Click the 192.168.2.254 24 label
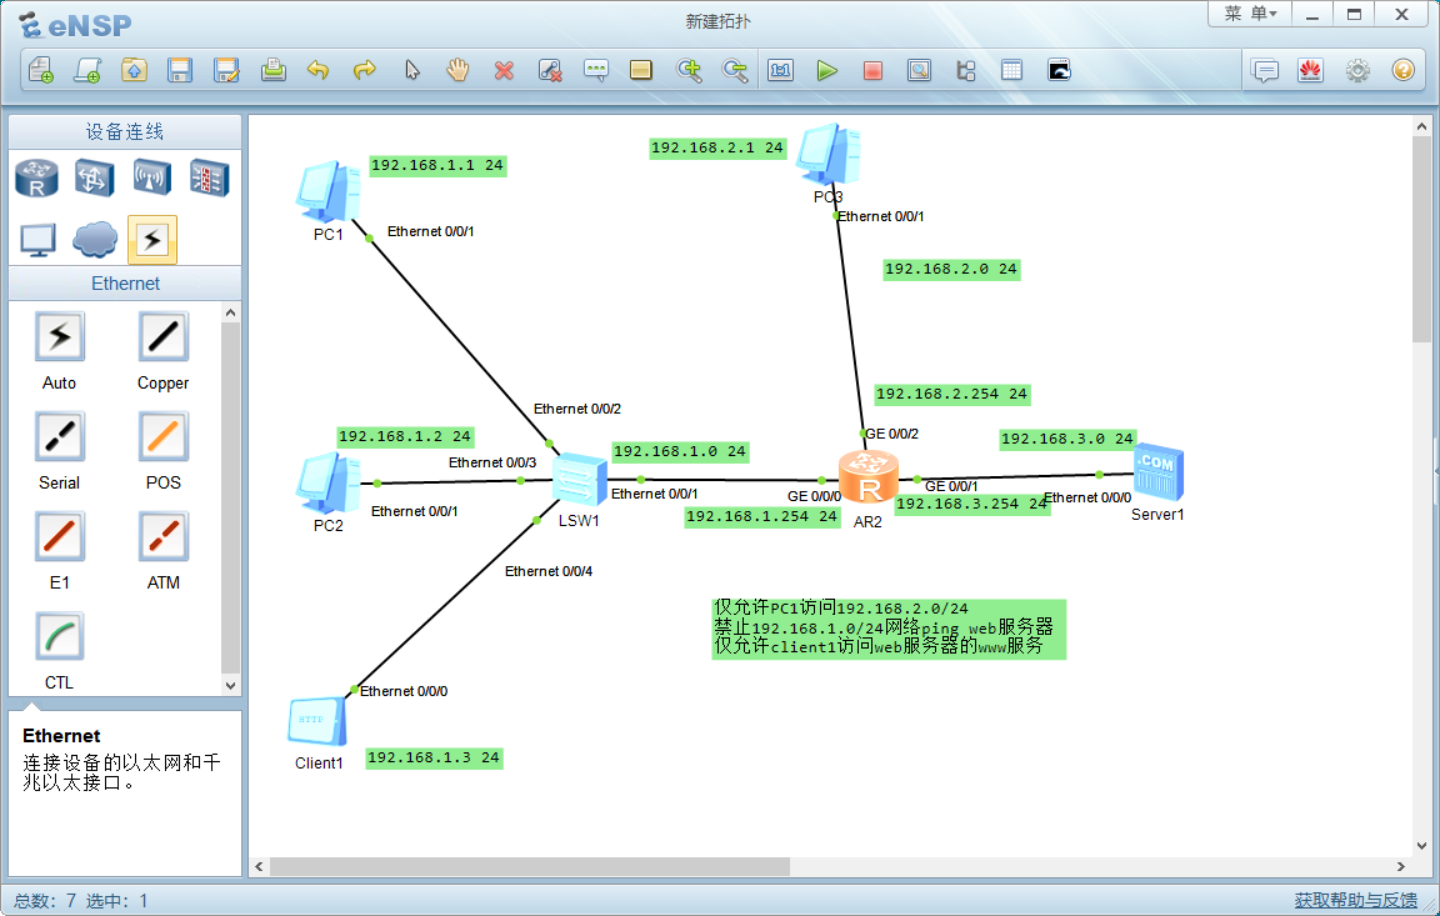Image resolution: width=1440 pixels, height=916 pixels. (952, 394)
